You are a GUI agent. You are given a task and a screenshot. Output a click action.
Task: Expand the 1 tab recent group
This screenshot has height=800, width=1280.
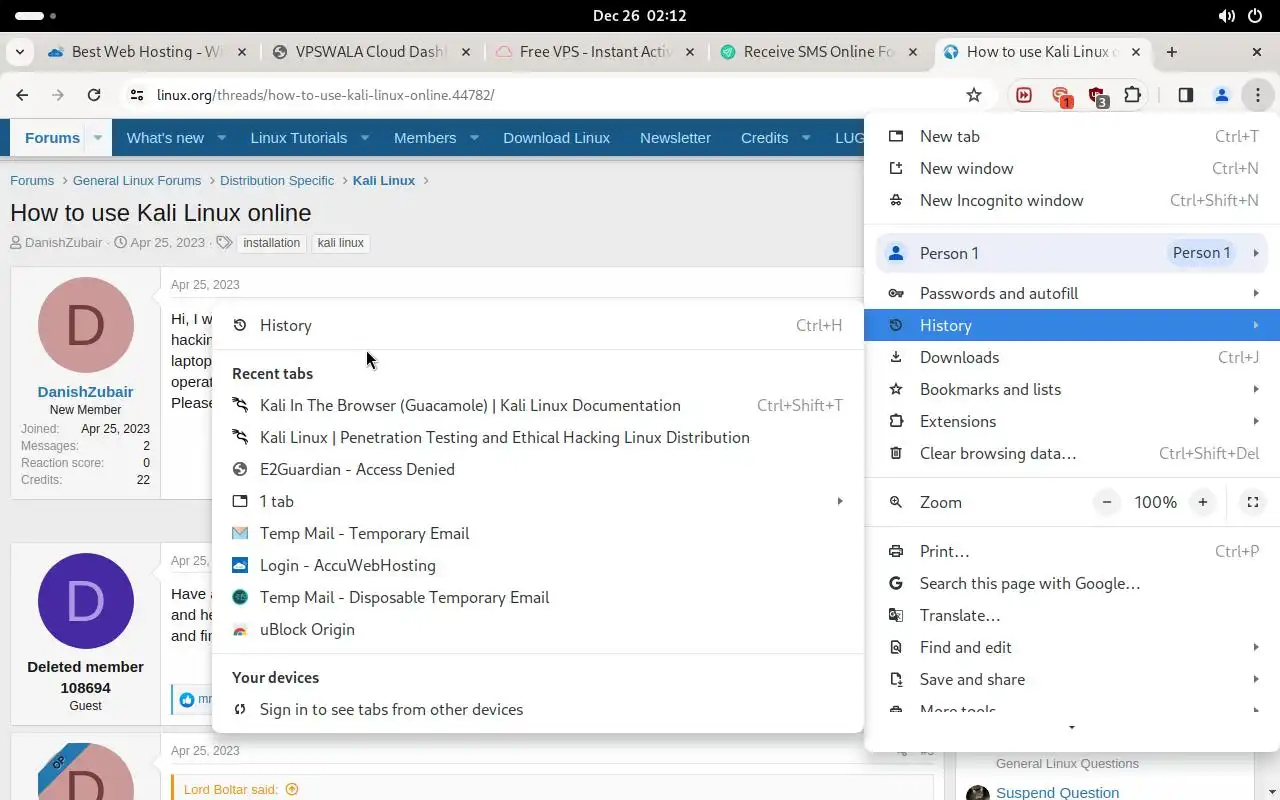(538, 501)
